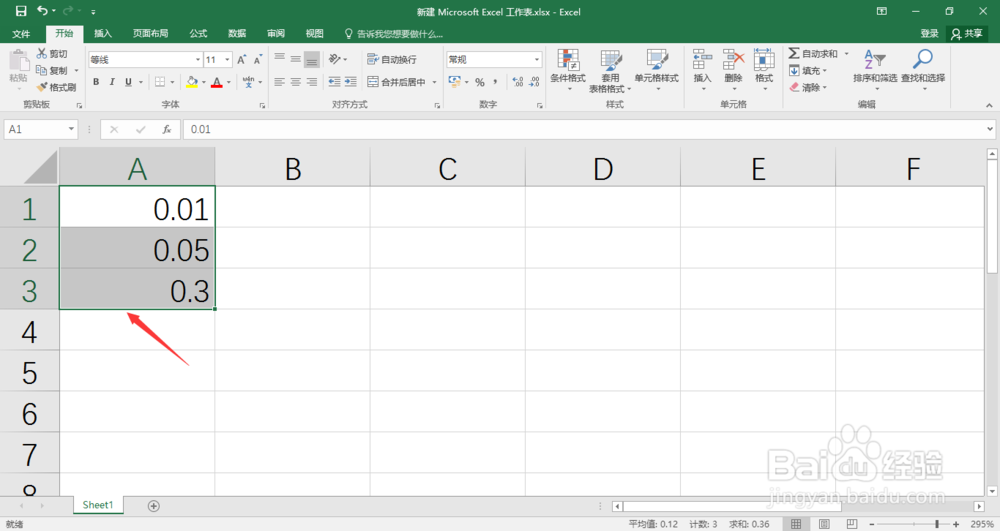Toggle underline formatting U

click(x=128, y=82)
